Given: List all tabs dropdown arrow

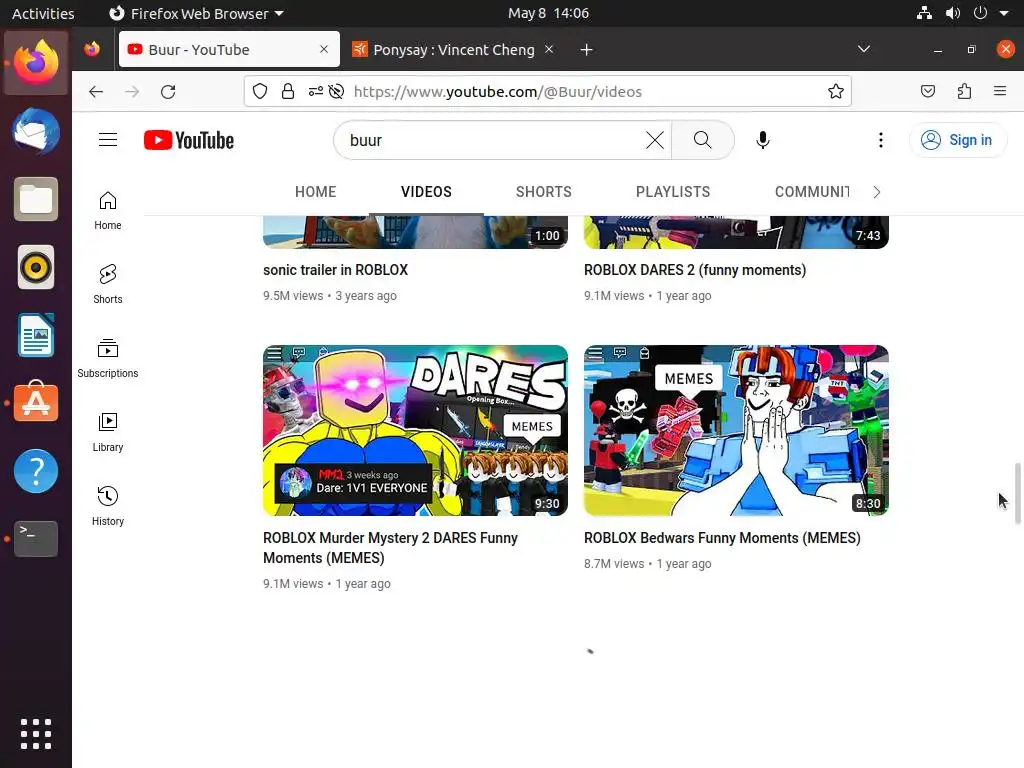Looking at the screenshot, I should [863, 49].
